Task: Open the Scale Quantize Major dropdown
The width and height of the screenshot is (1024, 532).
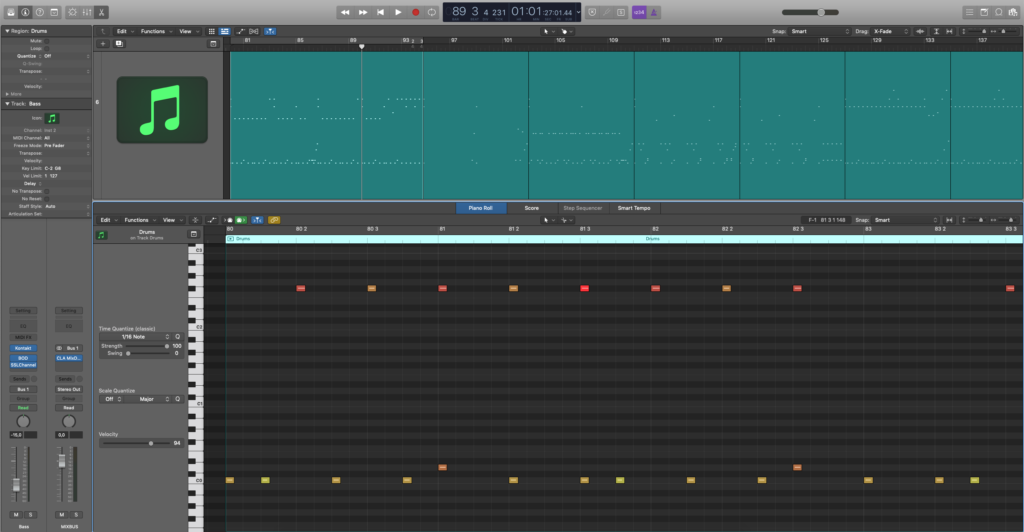Action: click(x=148, y=399)
